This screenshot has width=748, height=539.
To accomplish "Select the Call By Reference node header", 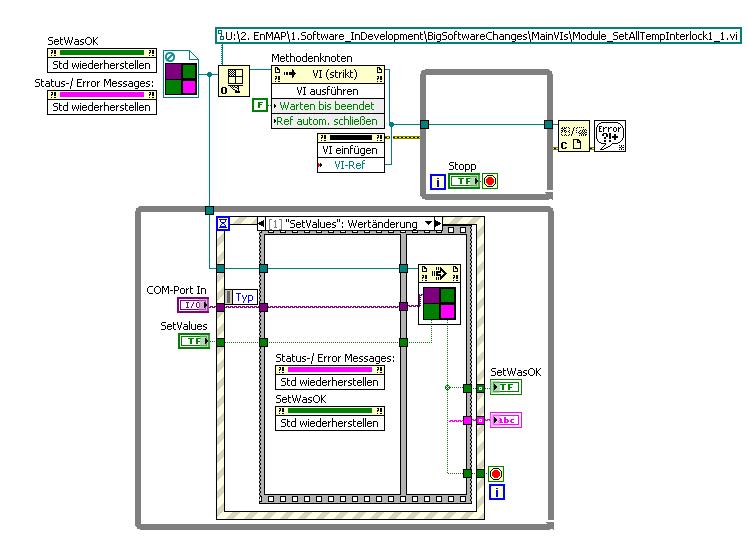I will pos(439,274).
